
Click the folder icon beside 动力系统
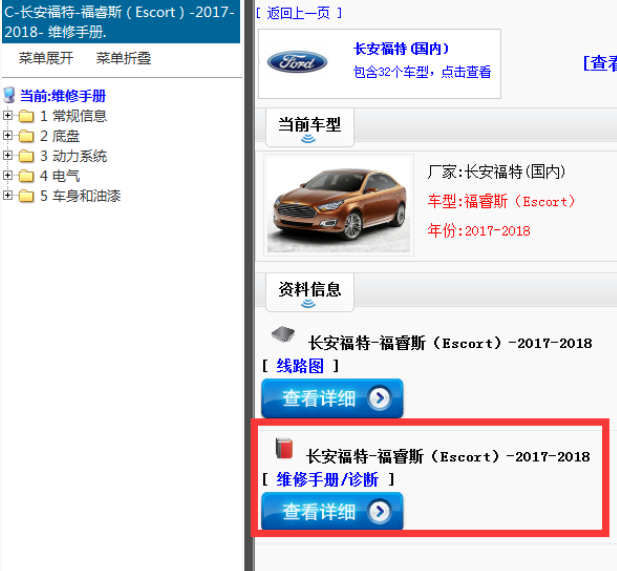coord(26,156)
